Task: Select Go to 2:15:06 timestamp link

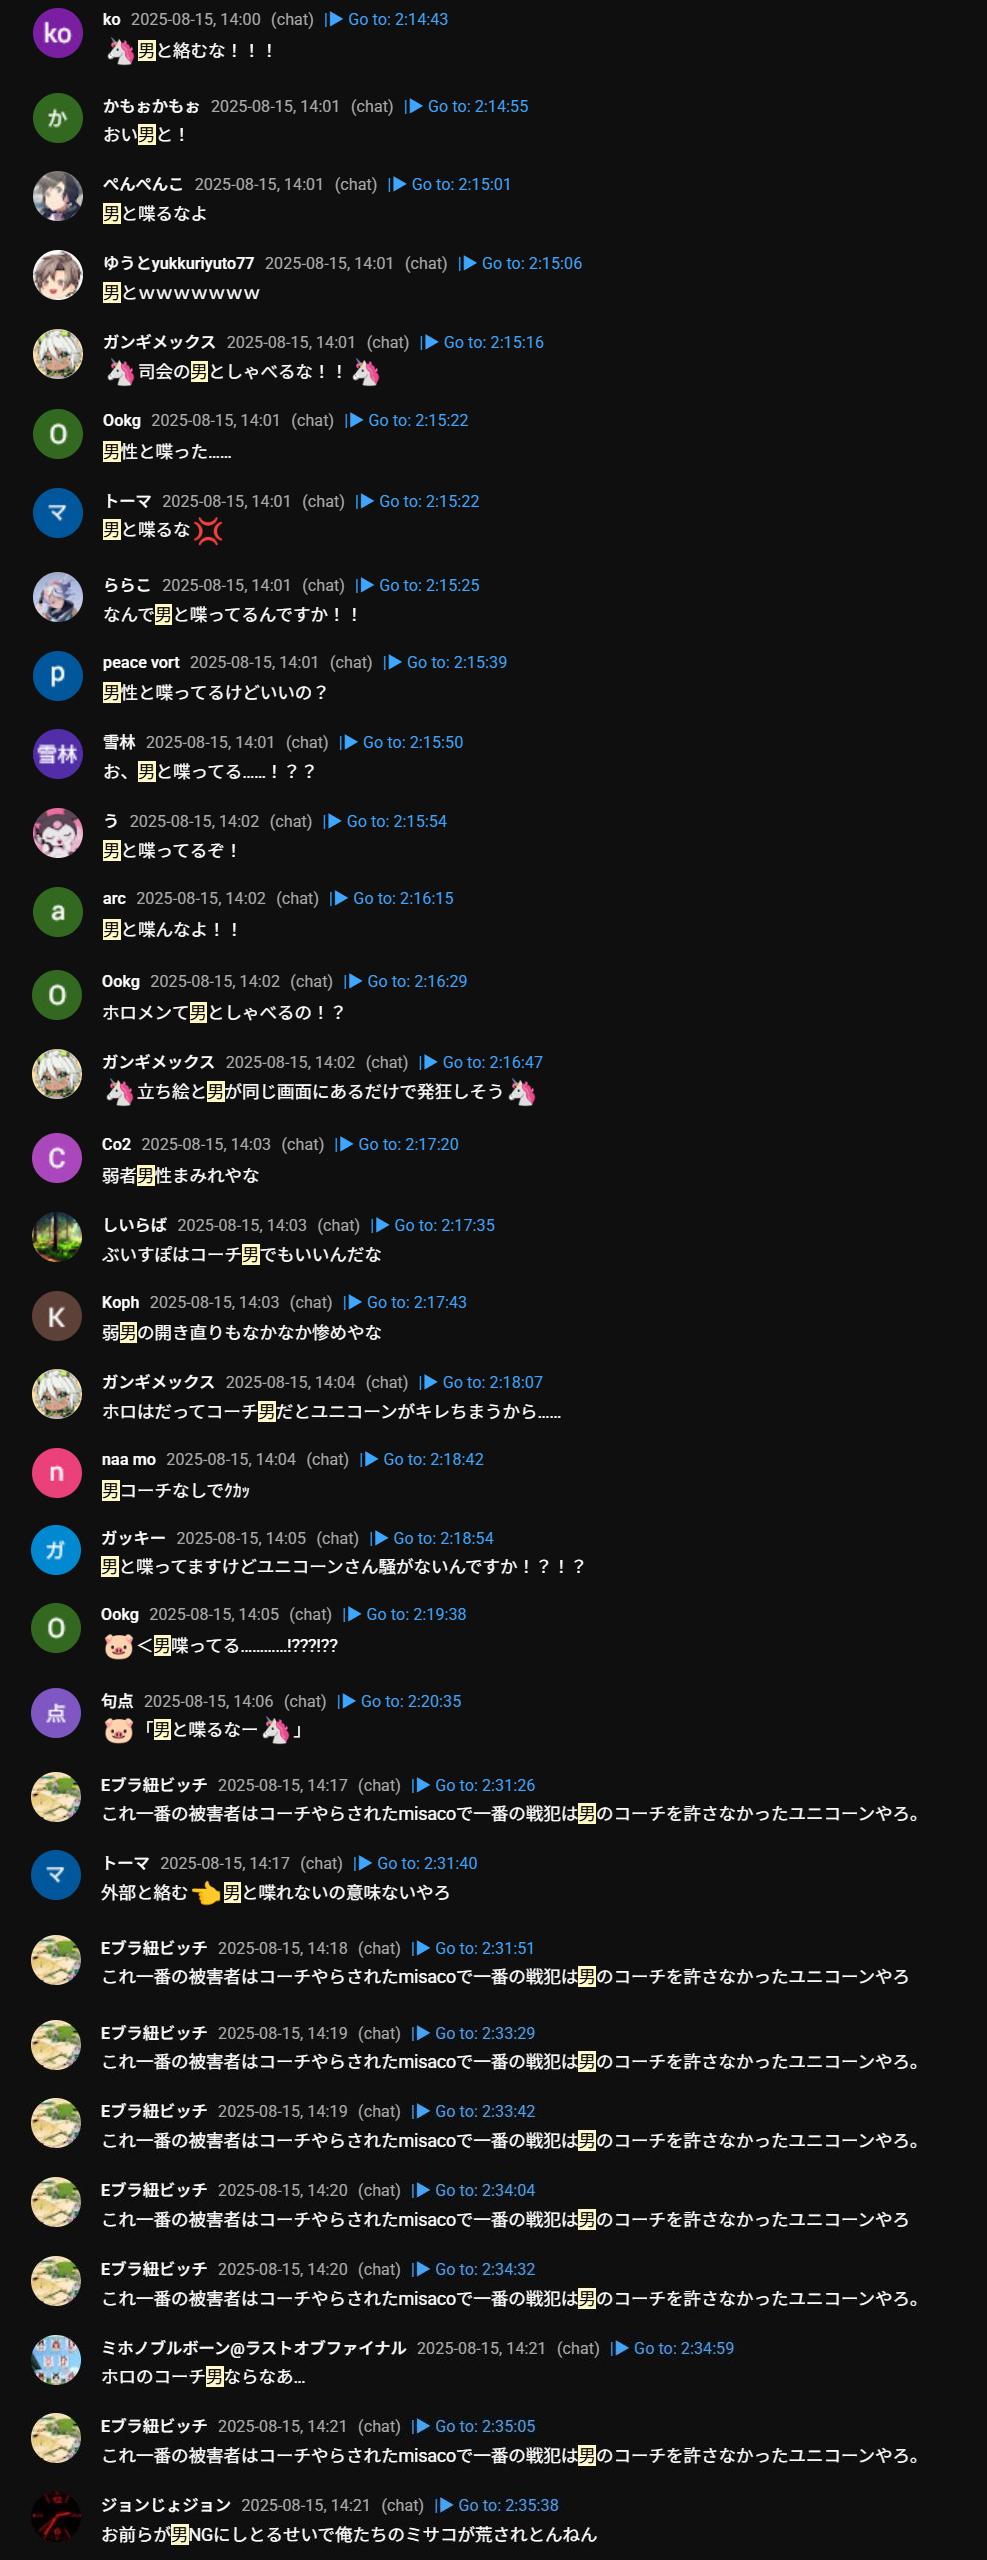Action: tap(522, 263)
